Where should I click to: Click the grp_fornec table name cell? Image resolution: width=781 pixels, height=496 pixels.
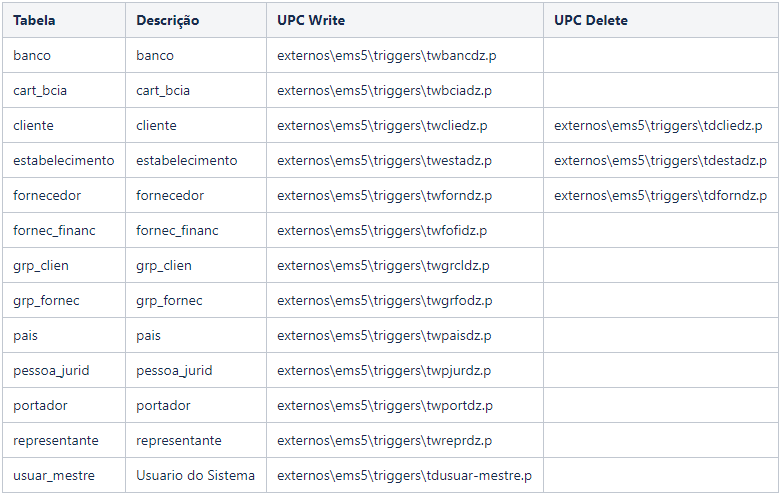(x=64, y=300)
